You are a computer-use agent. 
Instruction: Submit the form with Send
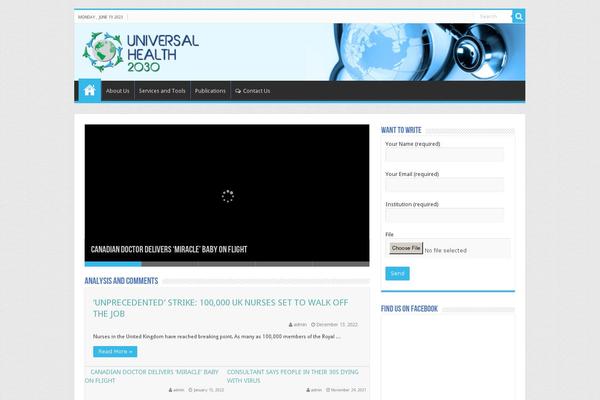pyautogui.click(x=397, y=273)
